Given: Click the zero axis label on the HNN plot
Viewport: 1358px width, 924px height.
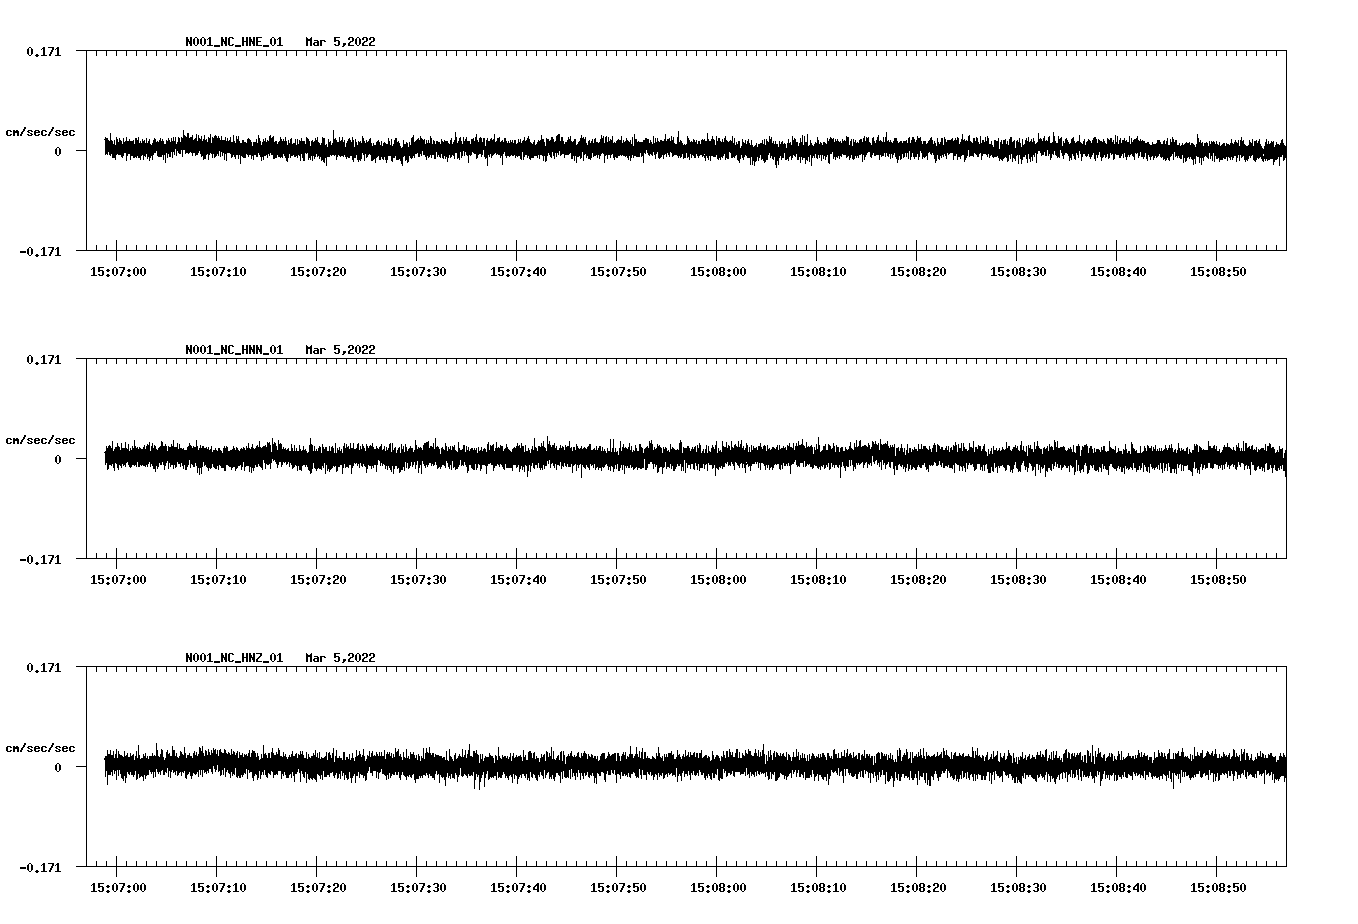Looking at the screenshot, I should (x=58, y=459).
